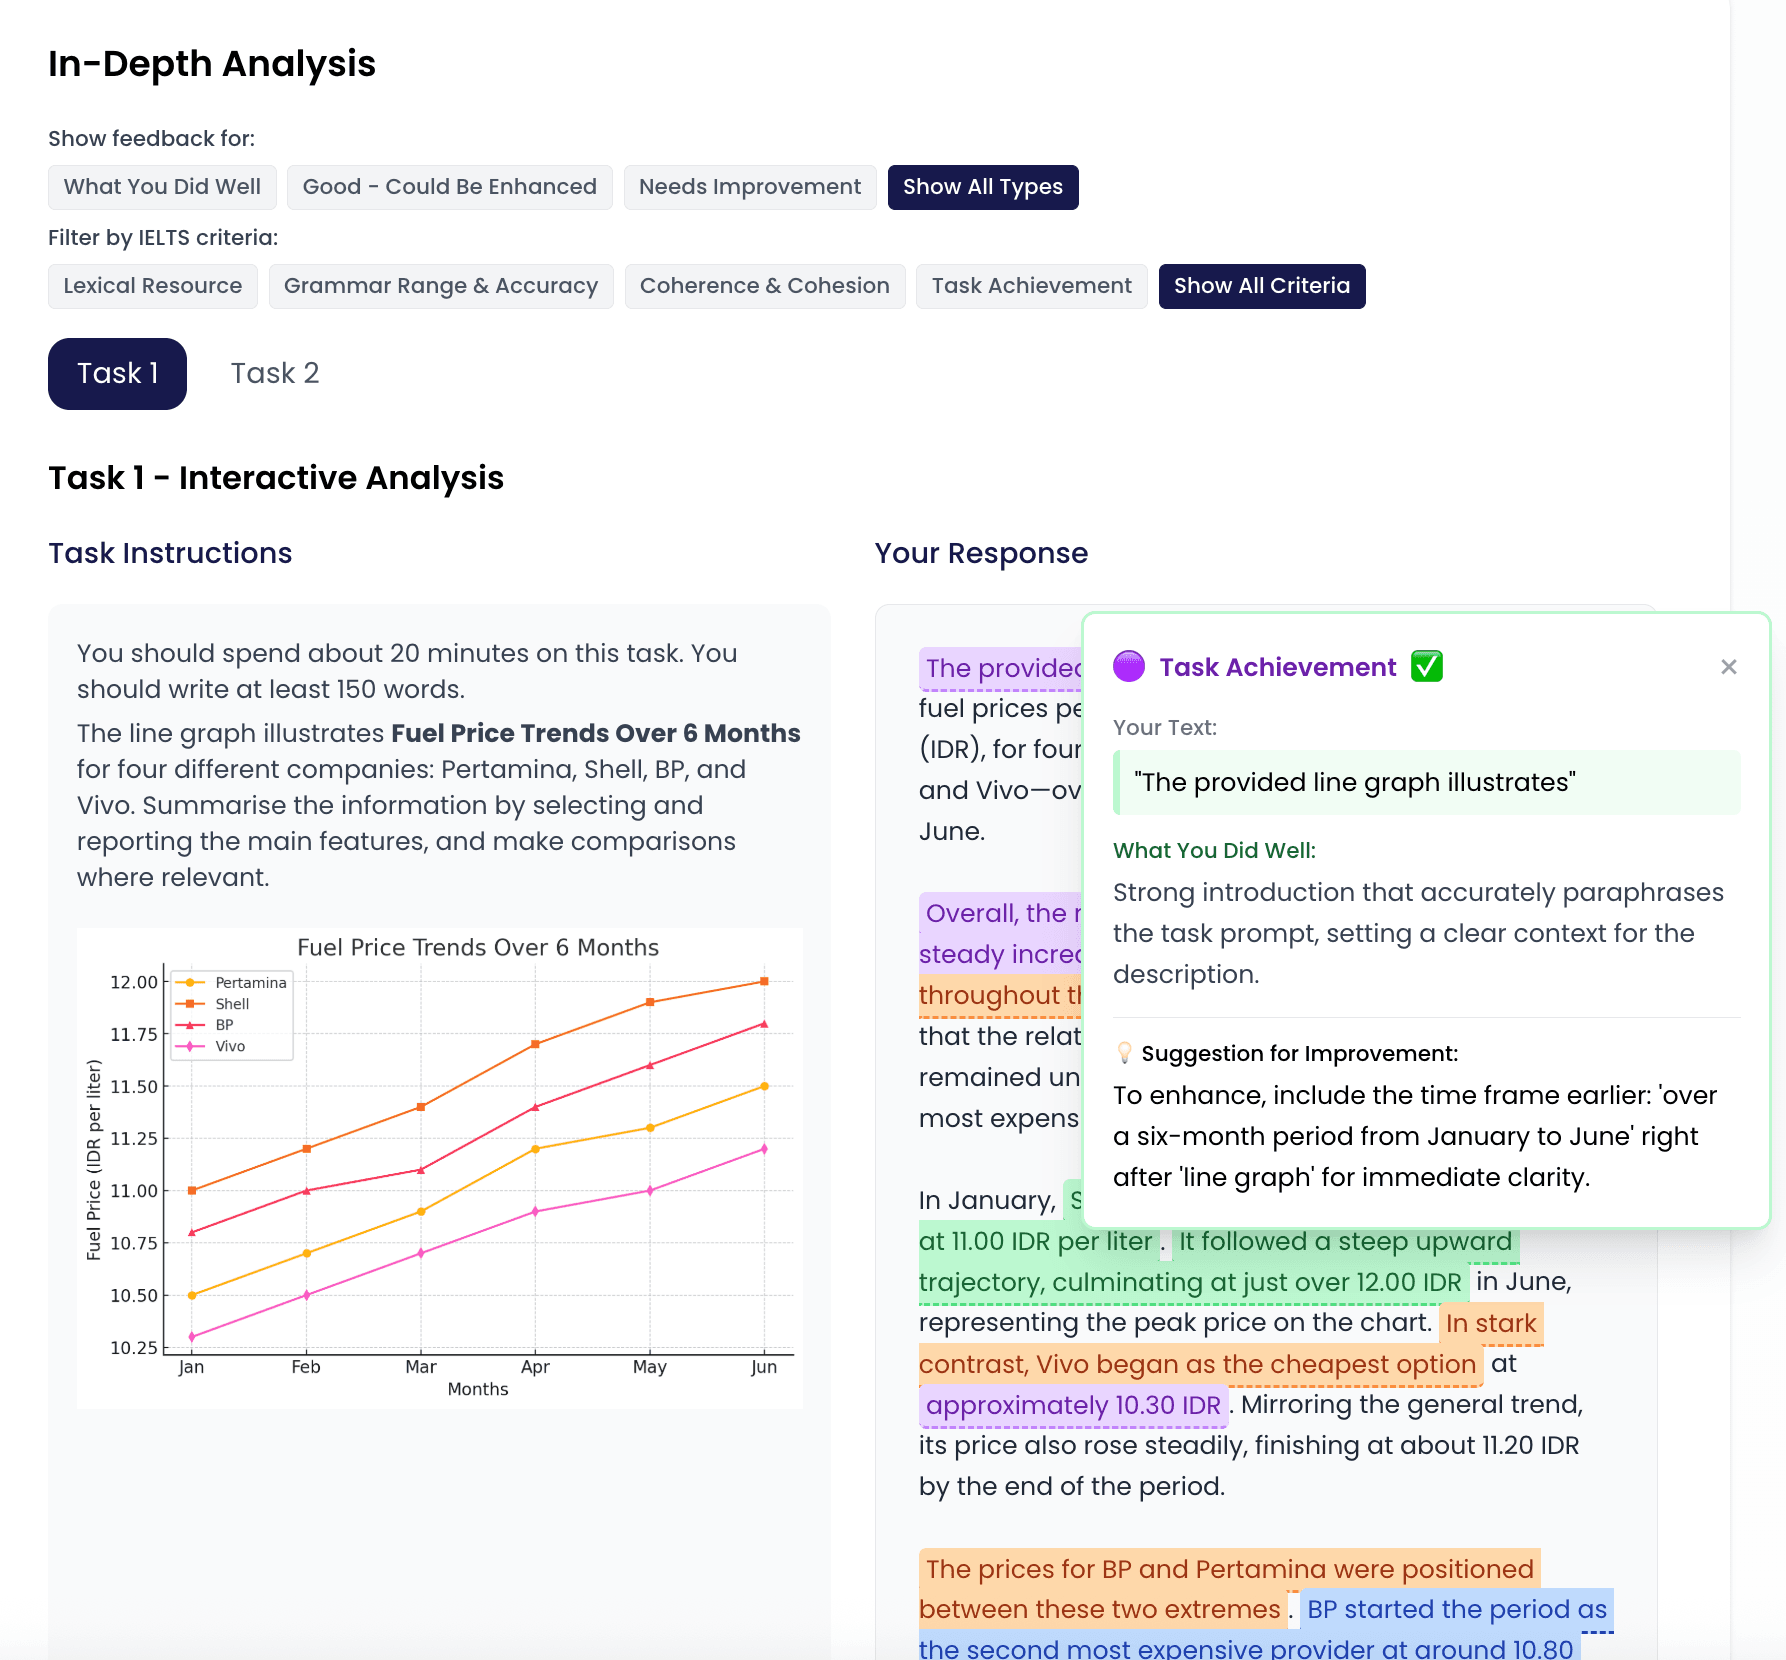Screen dimensions: 1786x1660
Task: Click the purple Task Achievement circle icon
Action: tap(1129, 667)
